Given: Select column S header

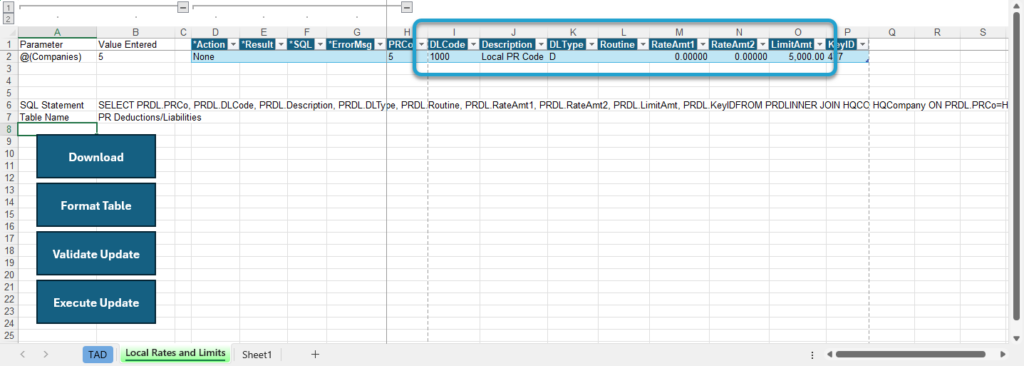Looking at the screenshot, I should 982,32.
